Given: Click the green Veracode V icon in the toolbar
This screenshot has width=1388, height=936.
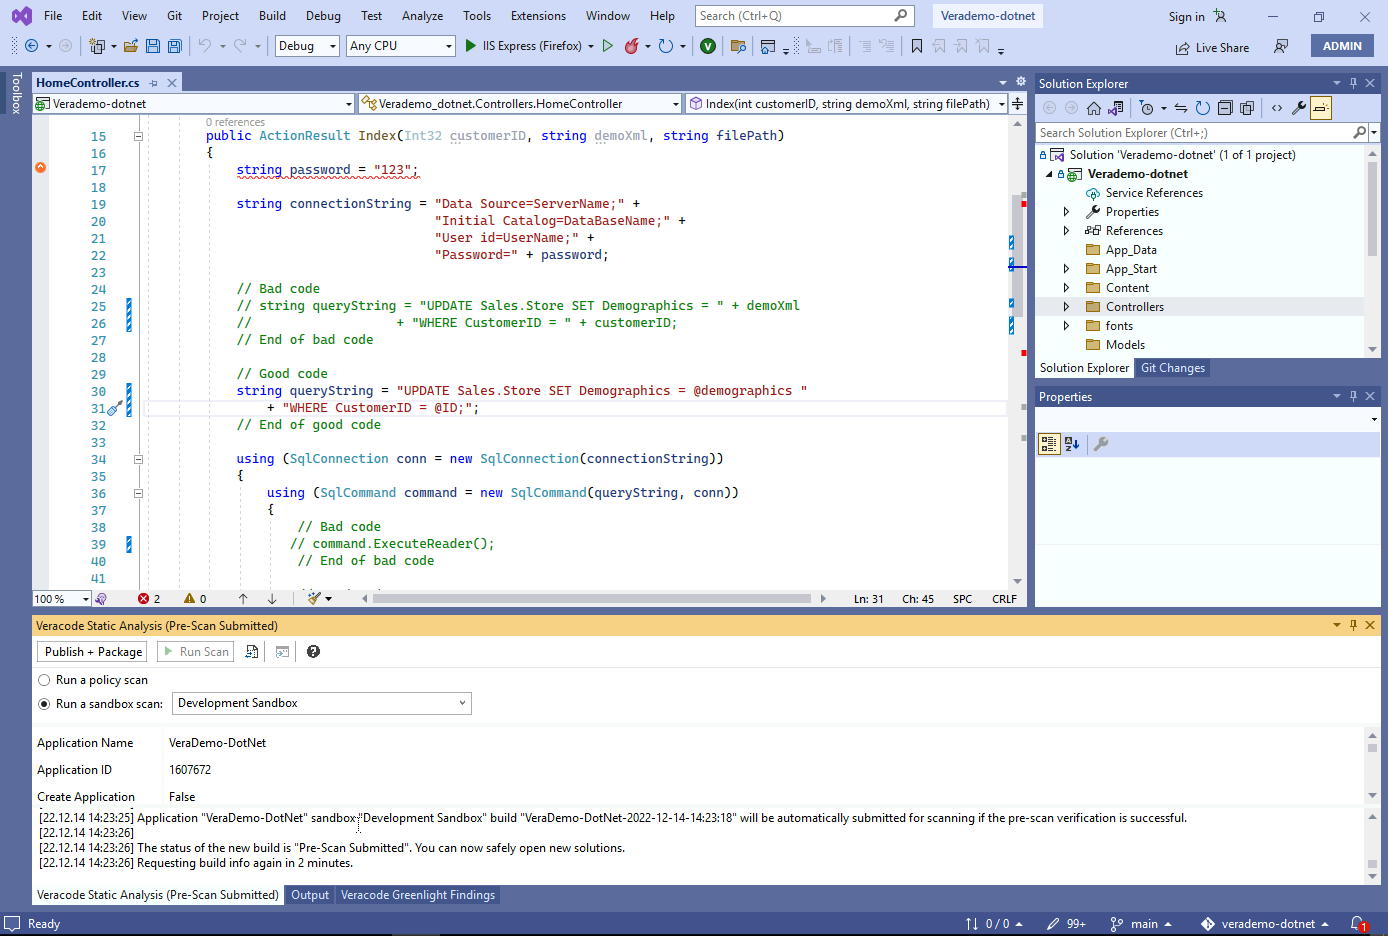Looking at the screenshot, I should click(x=708, y=46).
